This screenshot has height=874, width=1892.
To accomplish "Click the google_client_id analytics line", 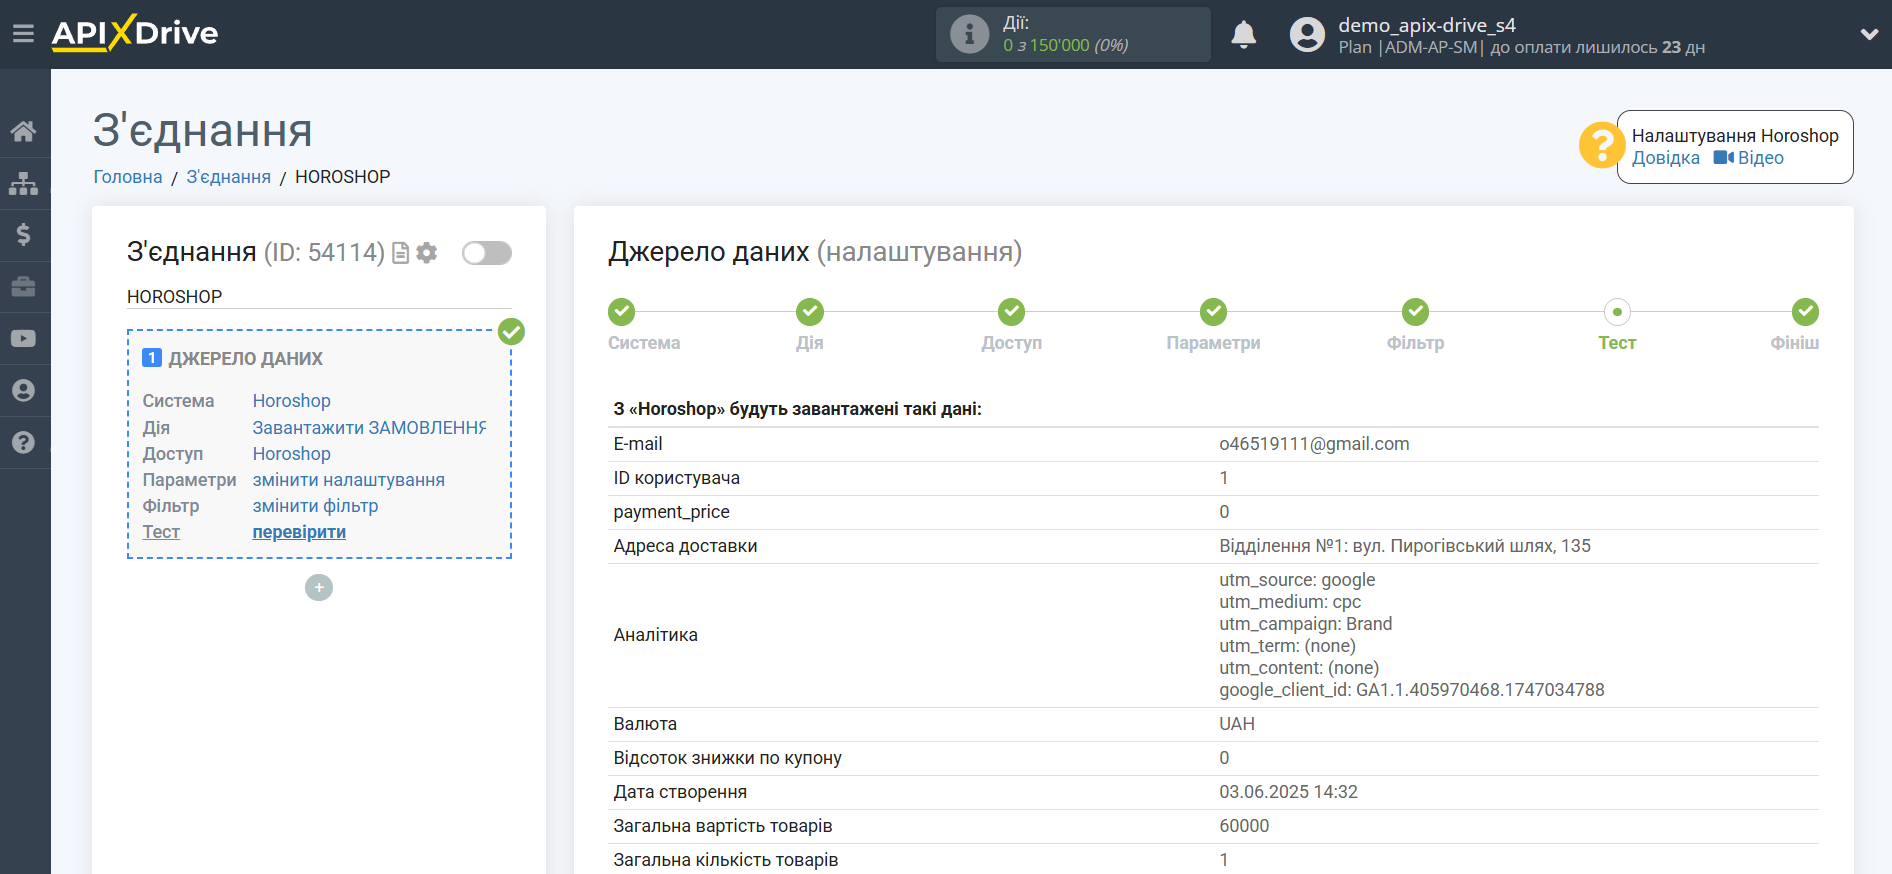I will [1412, 690].
